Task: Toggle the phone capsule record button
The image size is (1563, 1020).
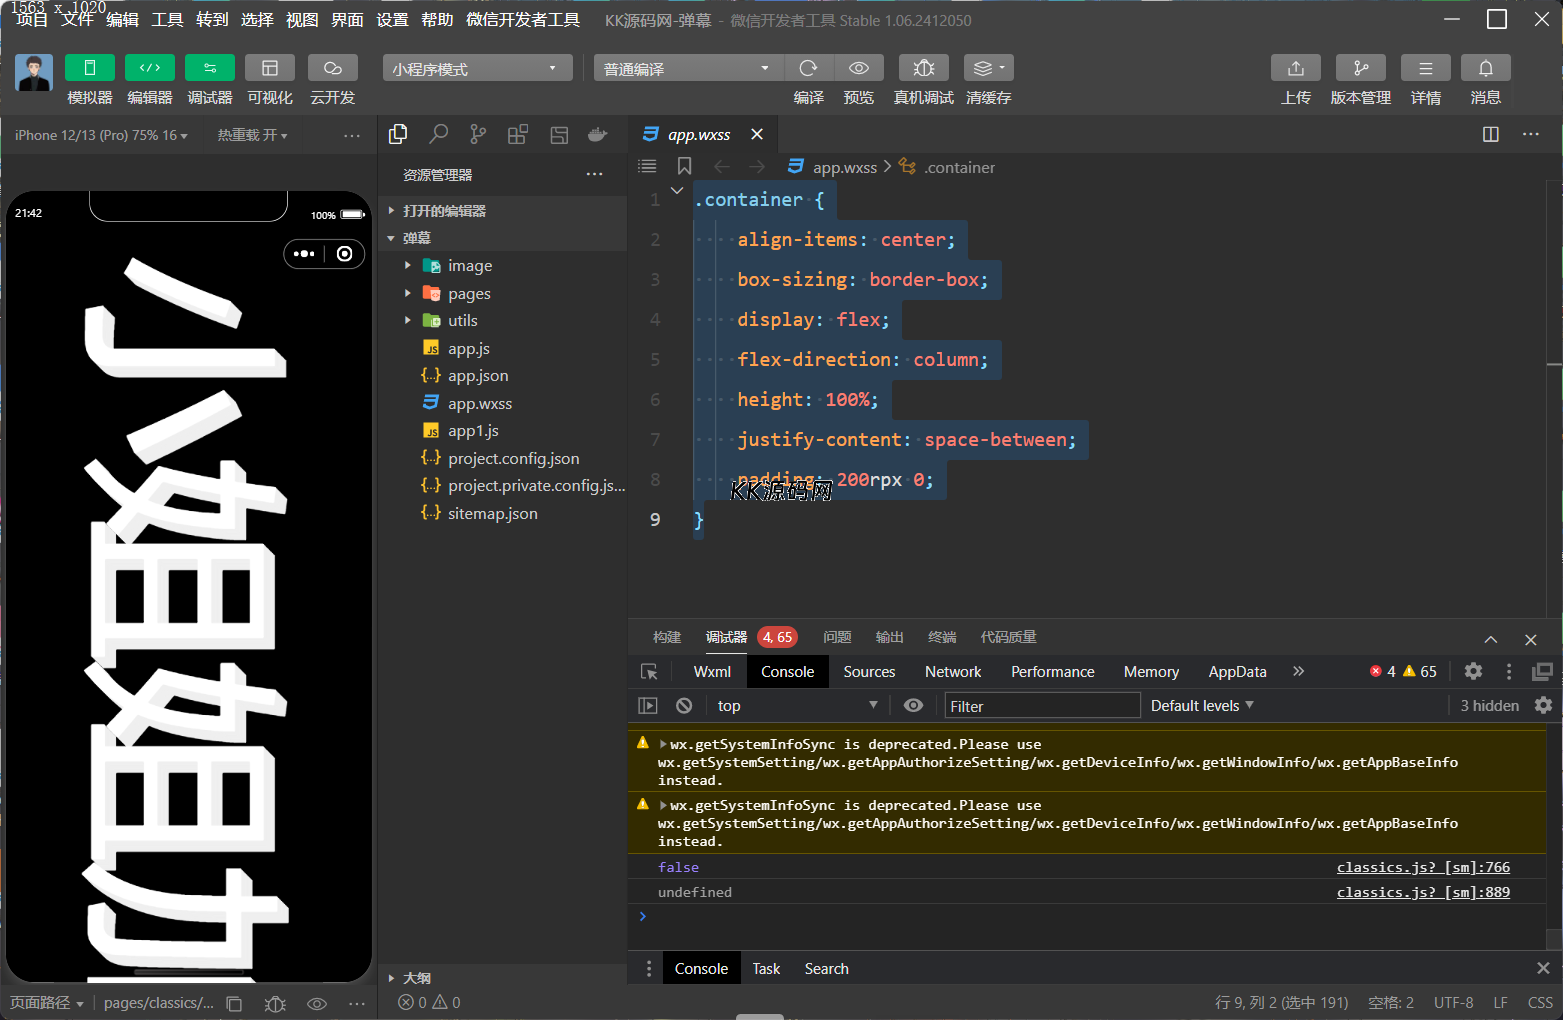Action: tap(345, 254)
